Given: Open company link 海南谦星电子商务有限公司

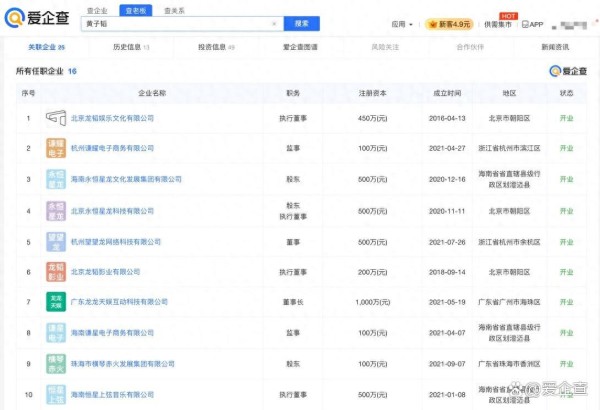Looking at the screenshot, I should [x=112, y=333].
